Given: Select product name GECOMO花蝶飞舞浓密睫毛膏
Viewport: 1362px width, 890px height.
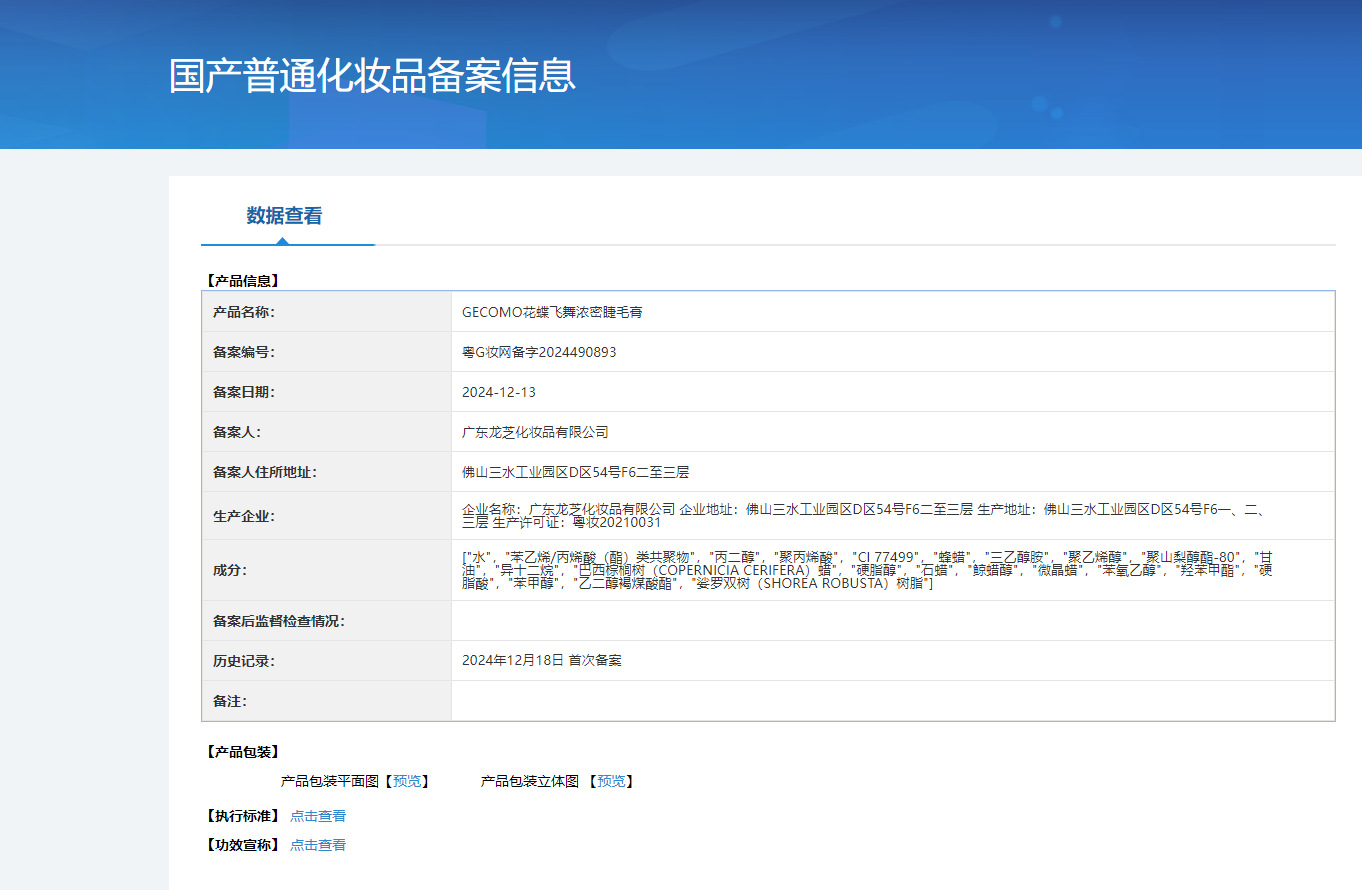Looking at the screenshot, I should (x=552, y=312).
